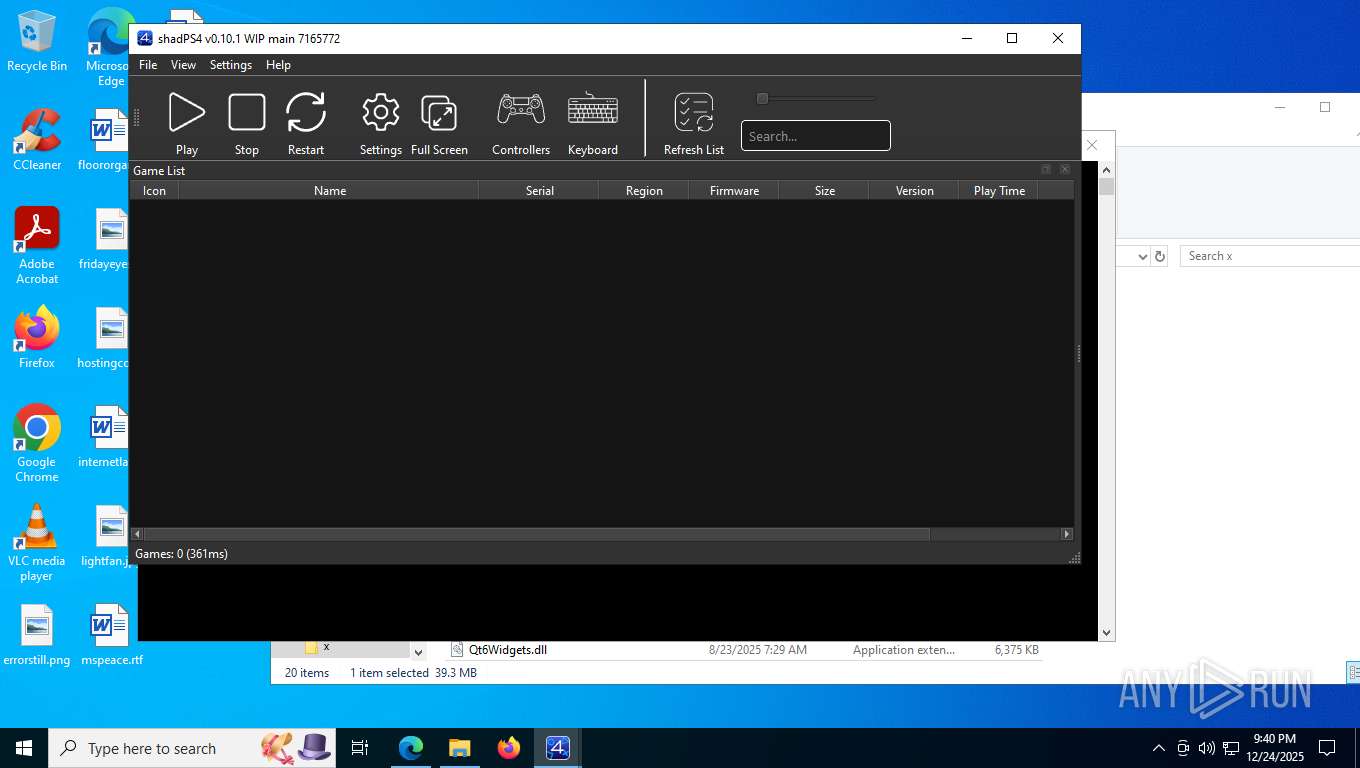The width and height of the screenshot is (1360, 768).
Task: Sort by the Version column
Action: (914, 191)
